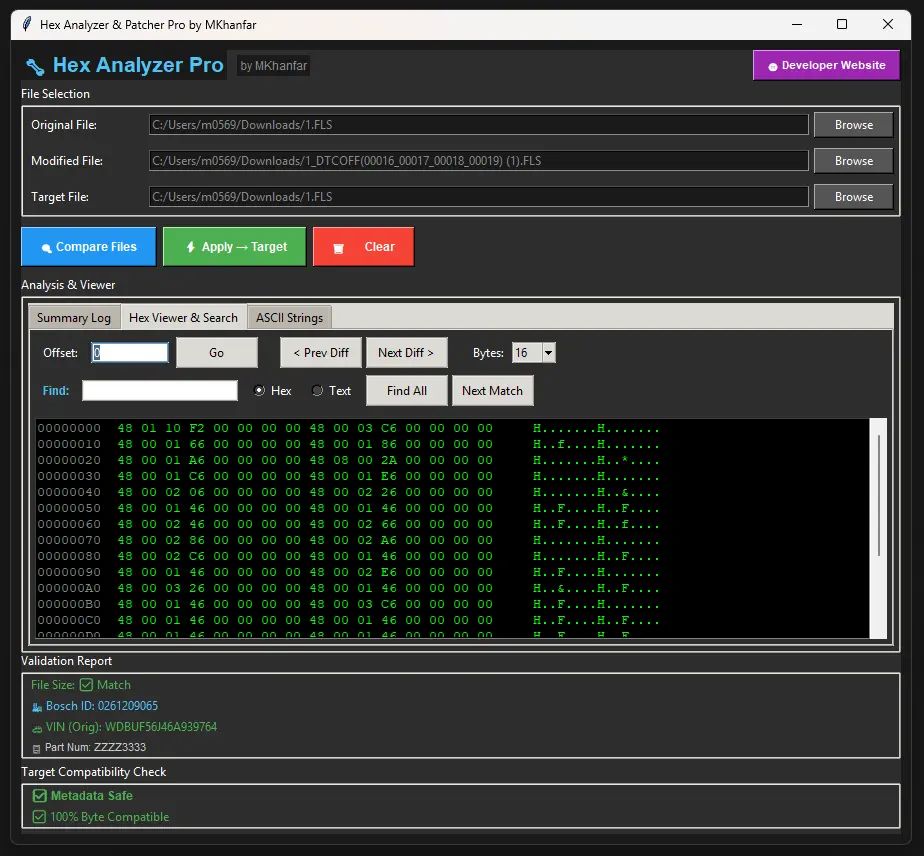
Task: Click the feather app icon in title bar
Action: point(26,24)
